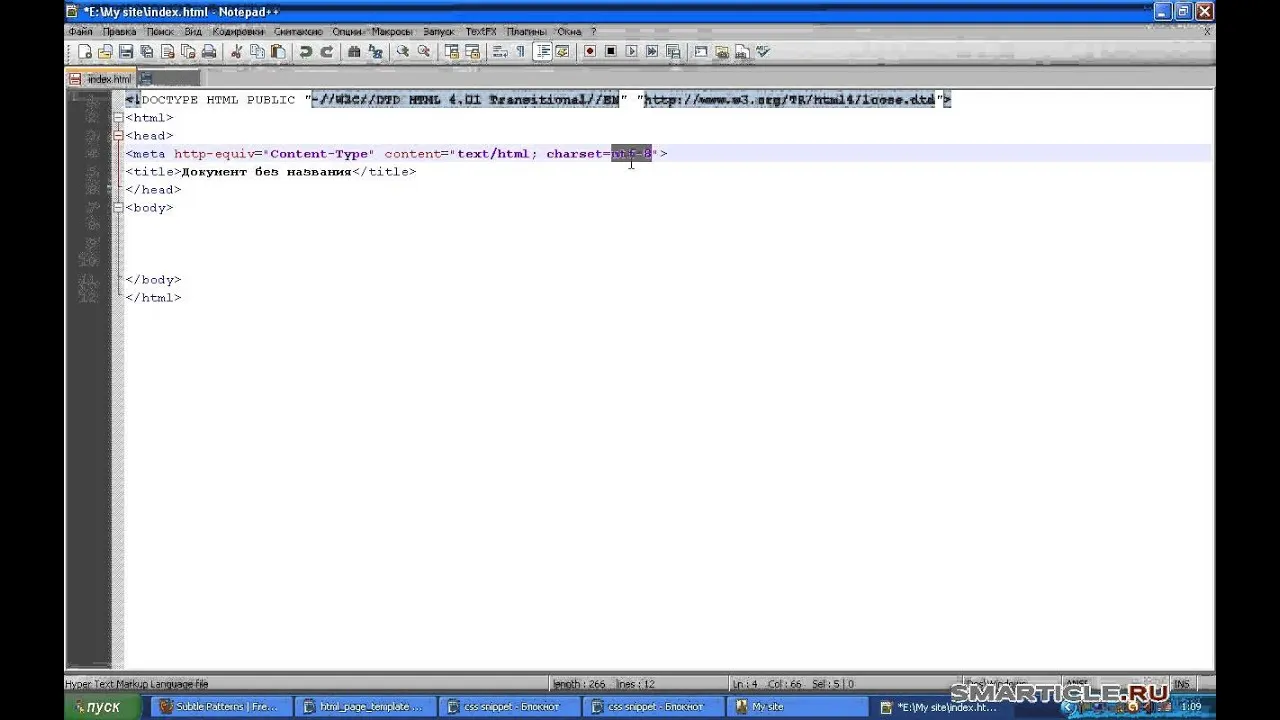Image resolution: width=1280 pixels, height=720 pixels.
Task: Open the Вид menu
Action: [193, 32]
